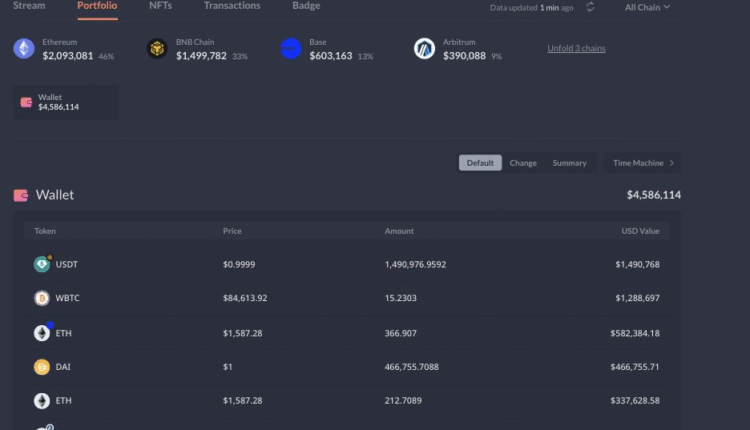Click the USDT token icon

click(42, 264)
